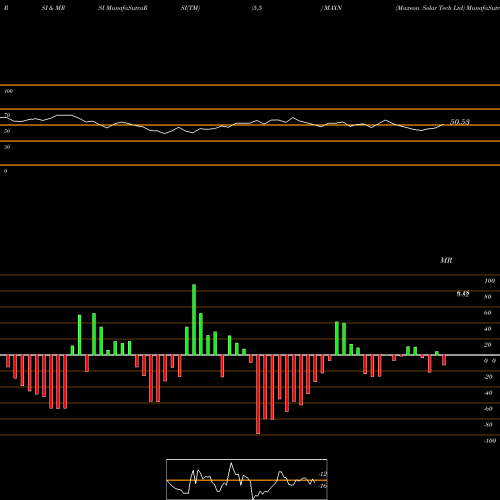
Task: Click the '40' label on the MR axis
Action: (x=488, y=329)
